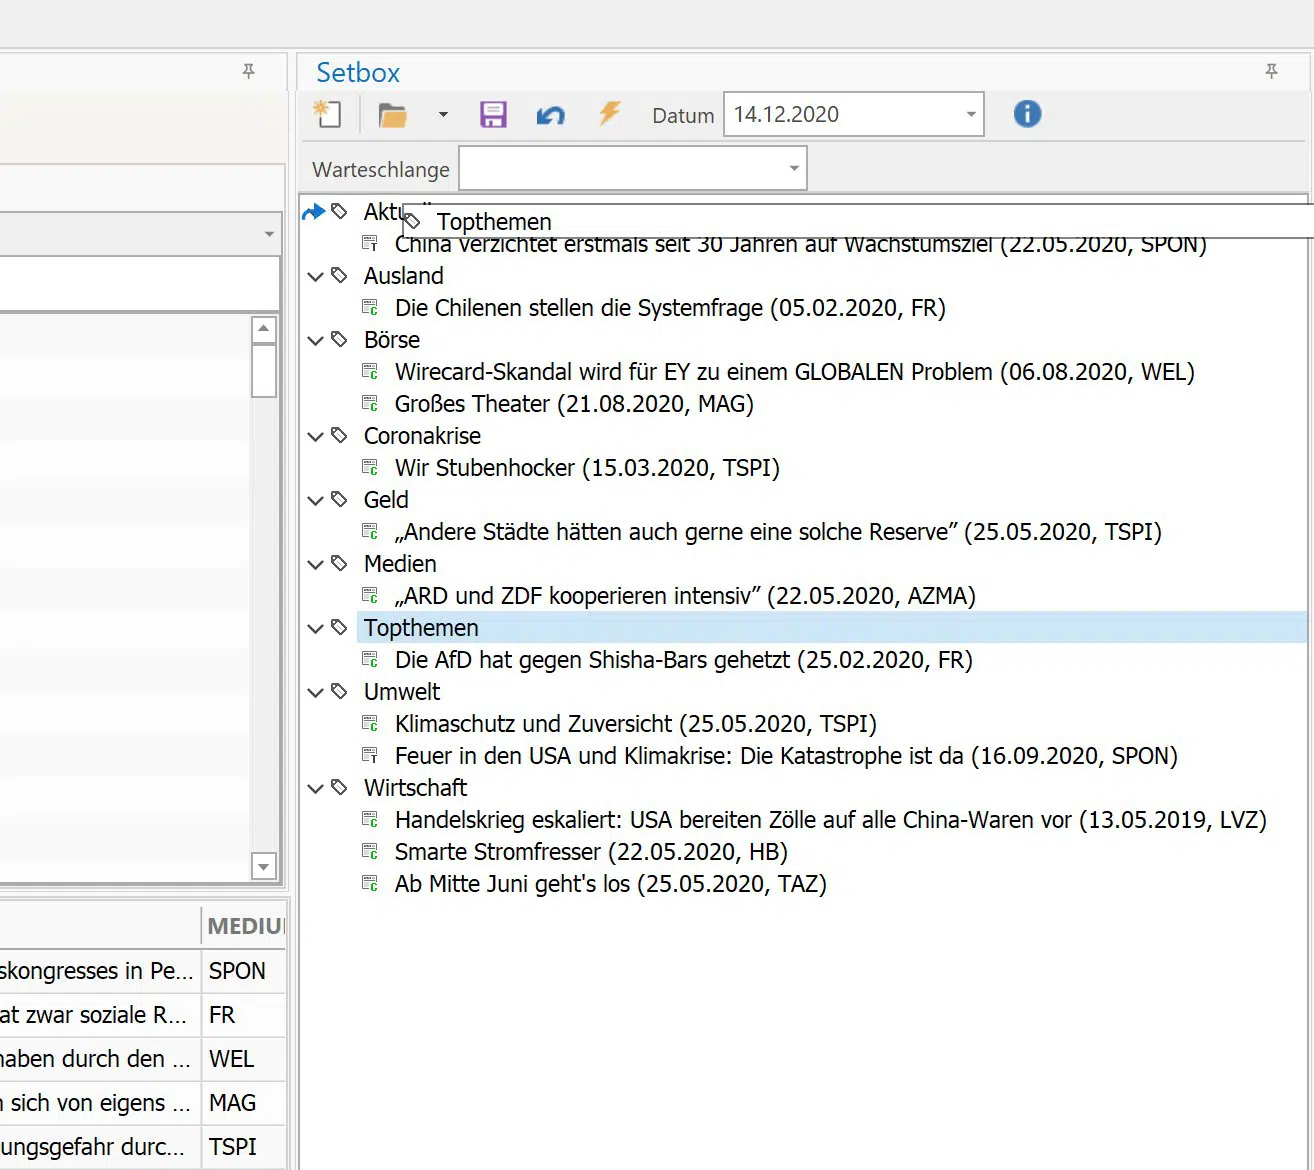The image size is (1314, 1170).
Task: Click the blue undo arrow icon
Action: (x=550, y=115)
